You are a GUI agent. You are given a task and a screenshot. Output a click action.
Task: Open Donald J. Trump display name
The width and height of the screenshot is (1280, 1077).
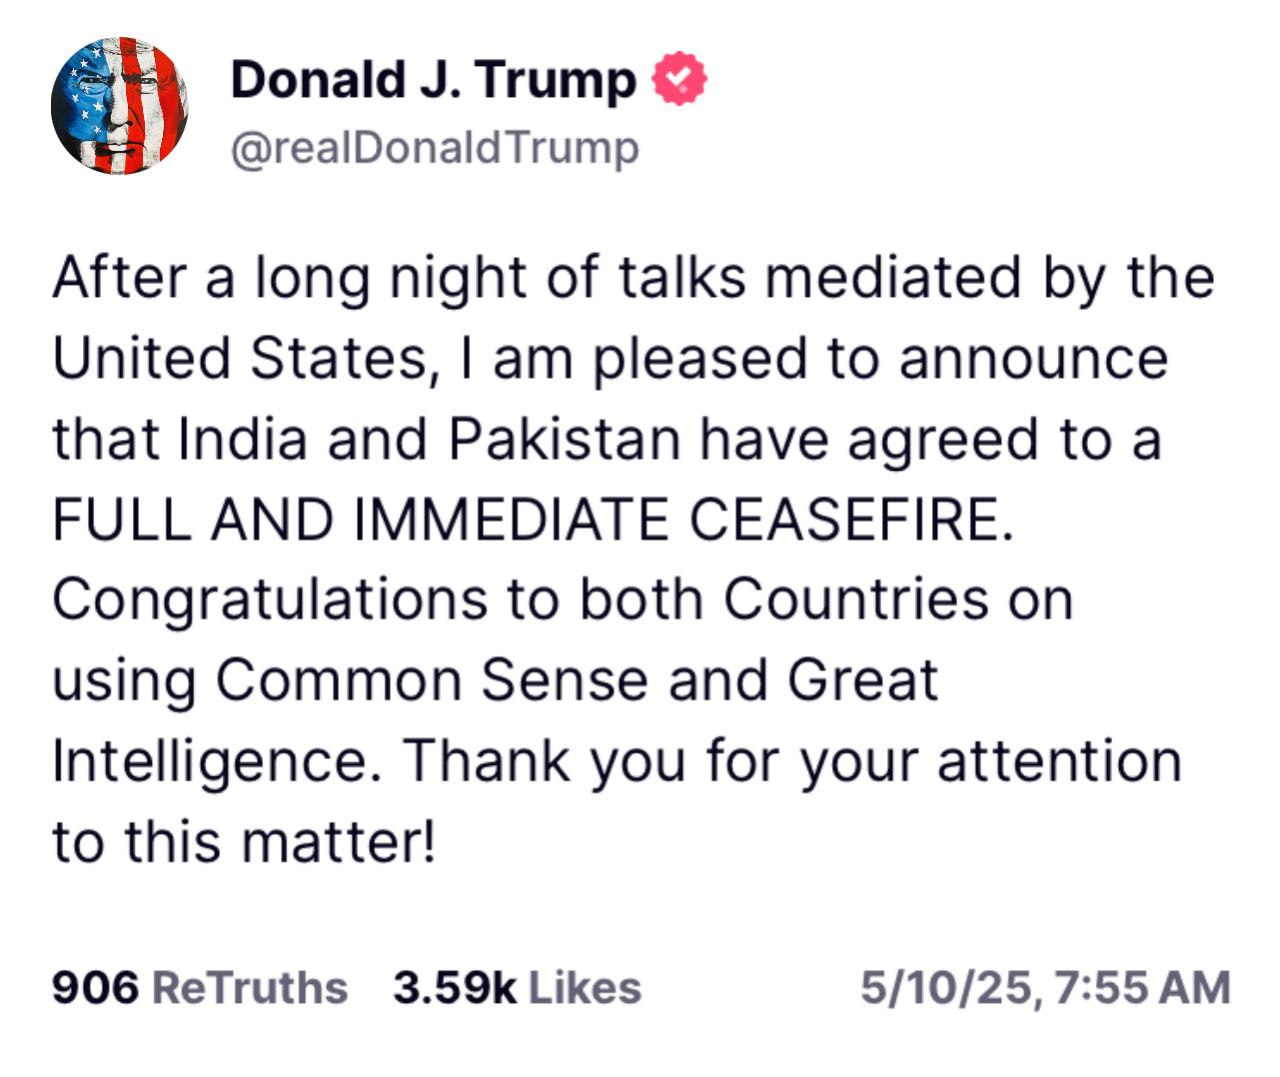[x=433, y=80]
